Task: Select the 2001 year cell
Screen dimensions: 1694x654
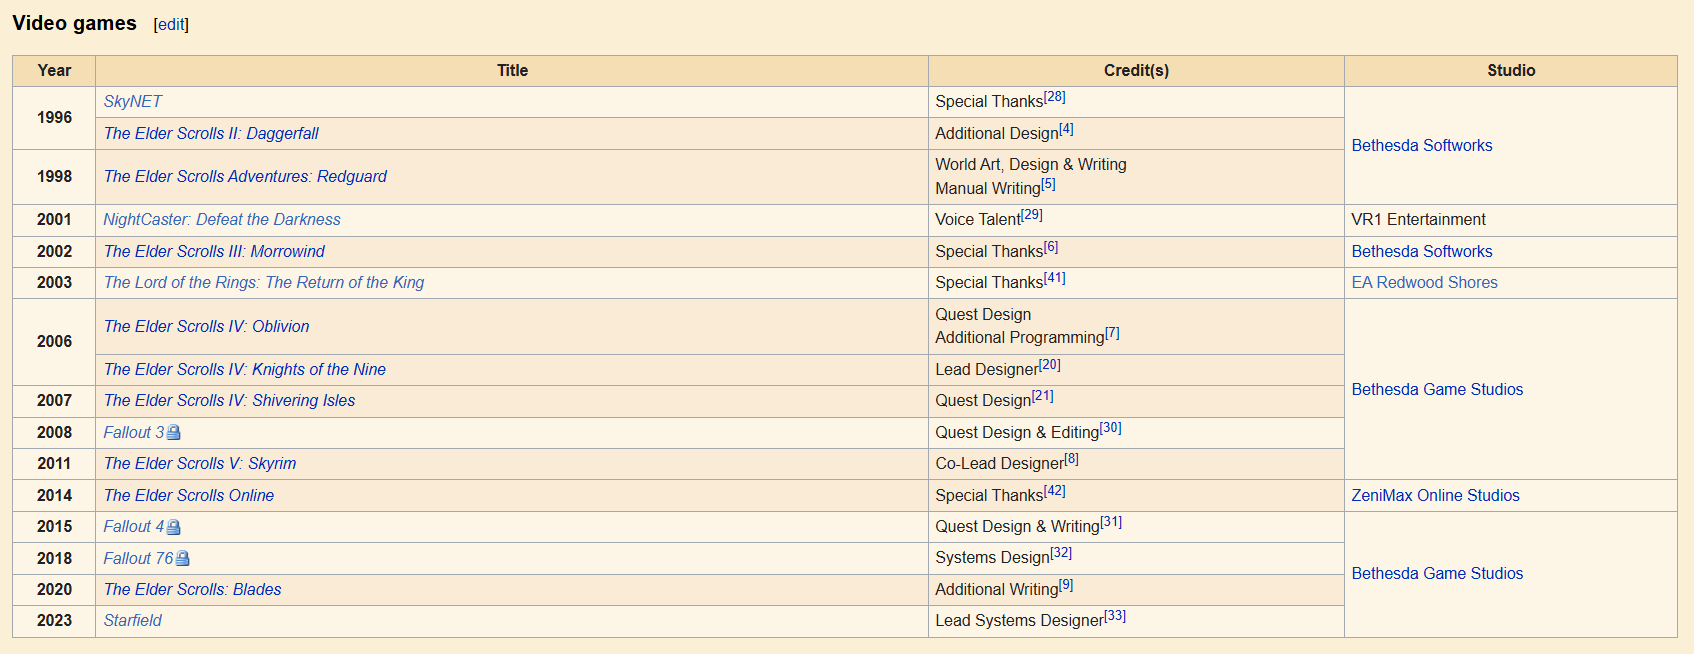Action: (x=54, y=220)
